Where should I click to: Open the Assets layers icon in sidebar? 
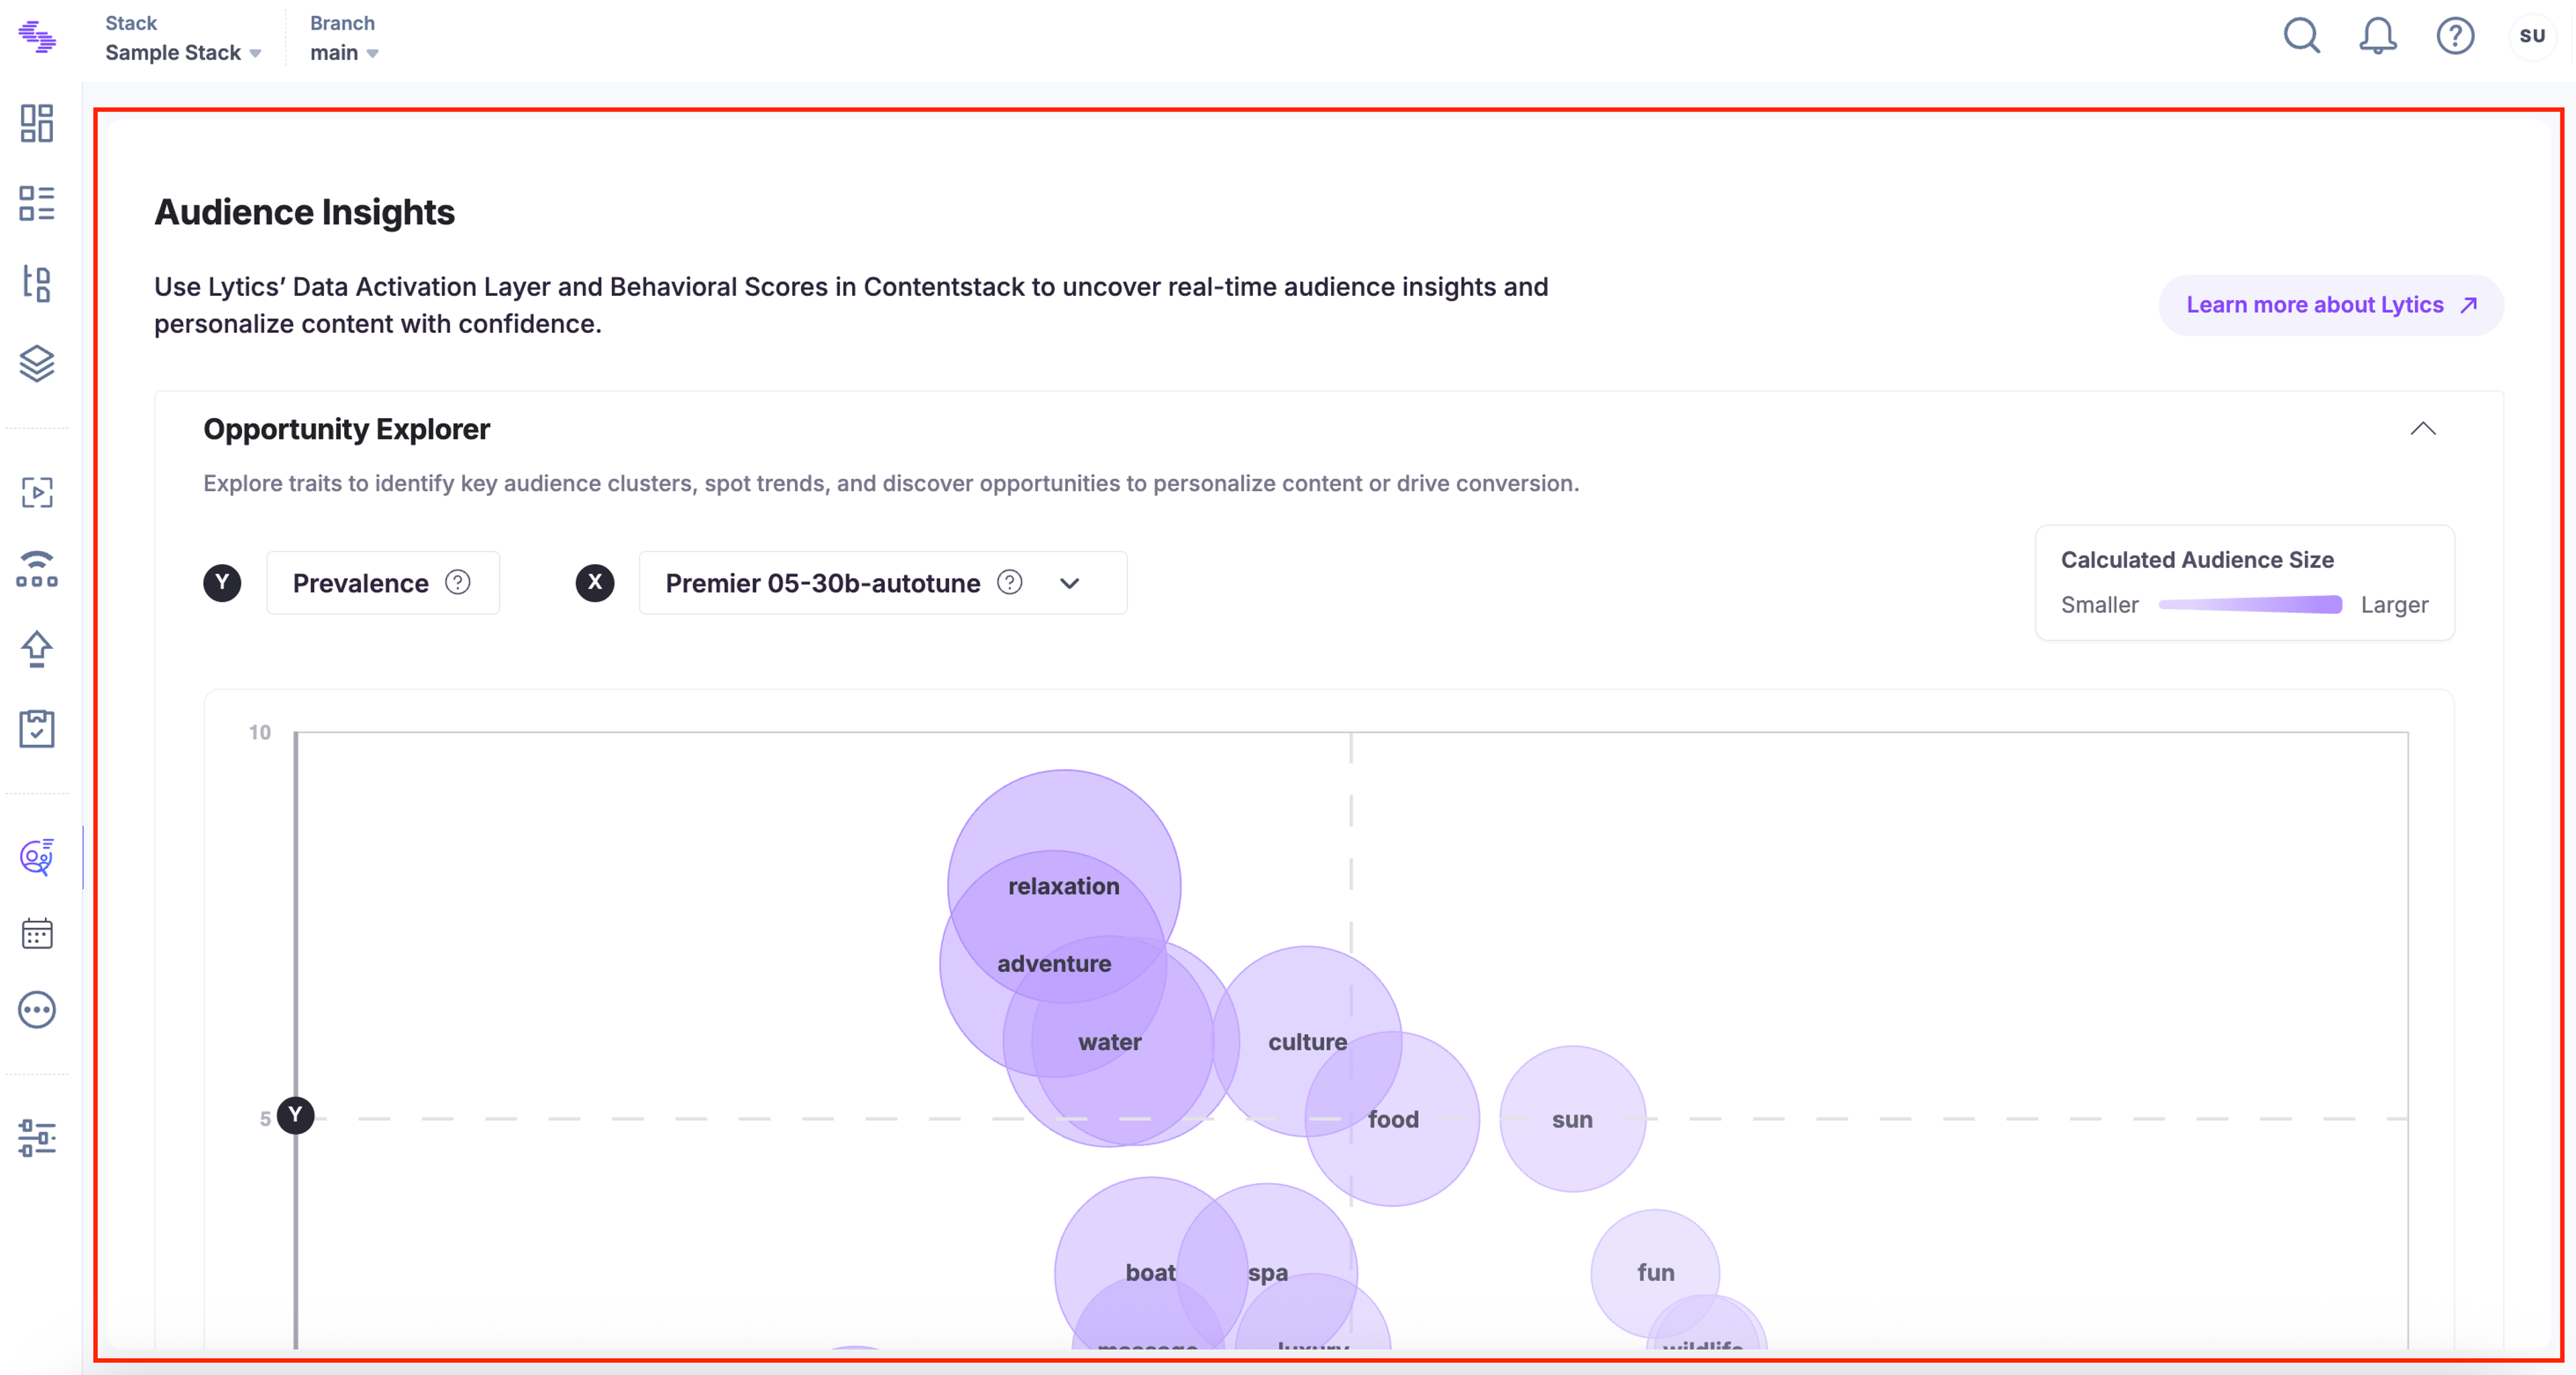tap(37, 363)
